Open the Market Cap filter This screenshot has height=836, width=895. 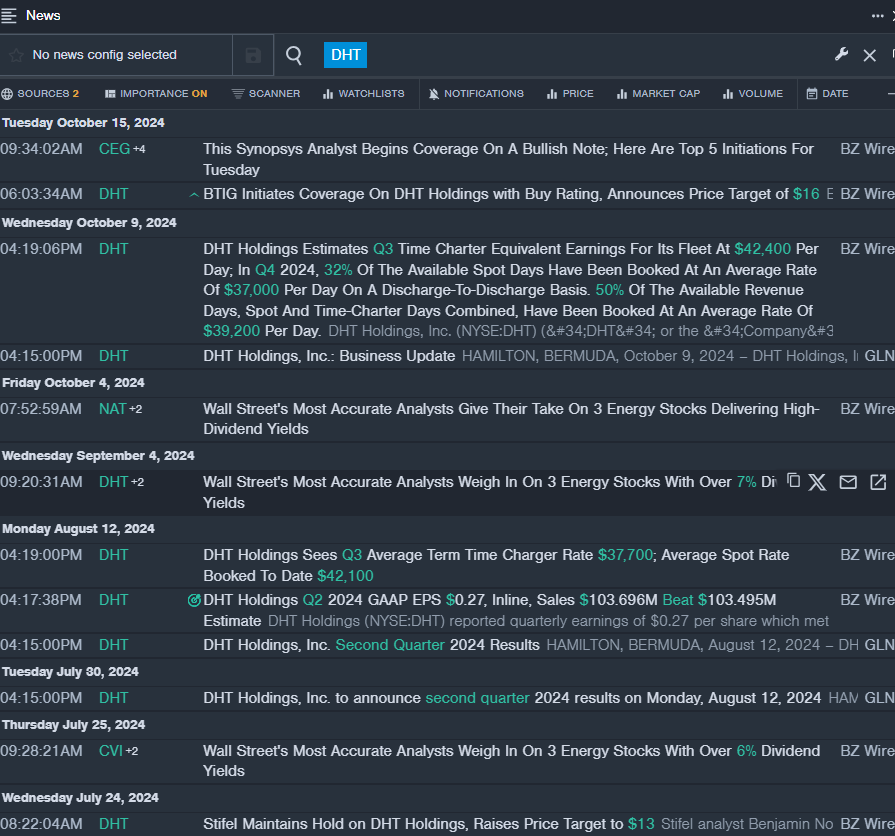tap(658, 94)
